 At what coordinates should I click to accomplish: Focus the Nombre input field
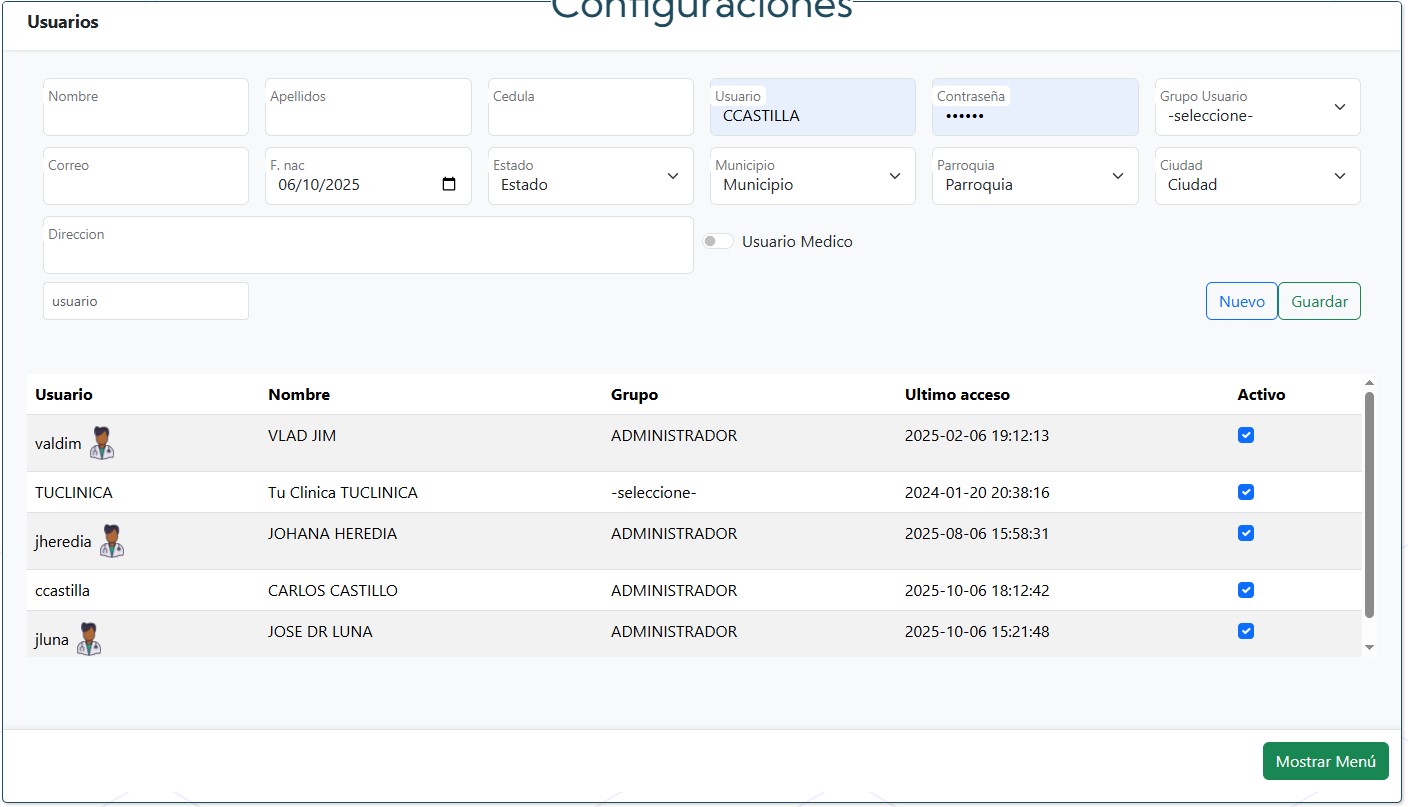click(x=146, y=107)
